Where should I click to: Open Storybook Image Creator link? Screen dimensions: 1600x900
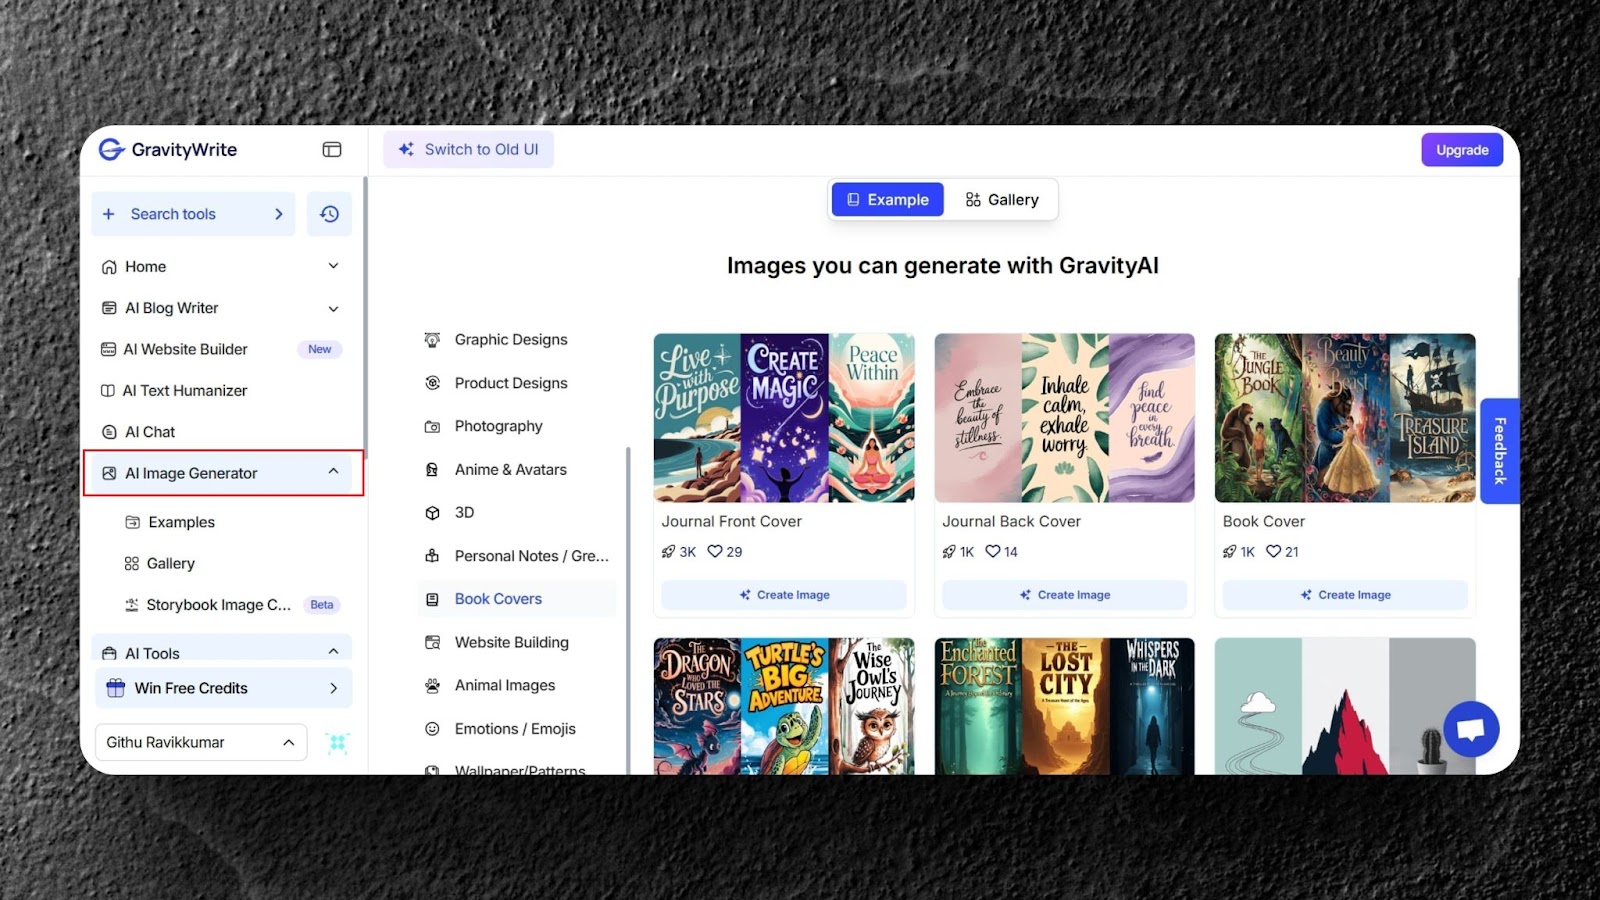tap(219, 605)
